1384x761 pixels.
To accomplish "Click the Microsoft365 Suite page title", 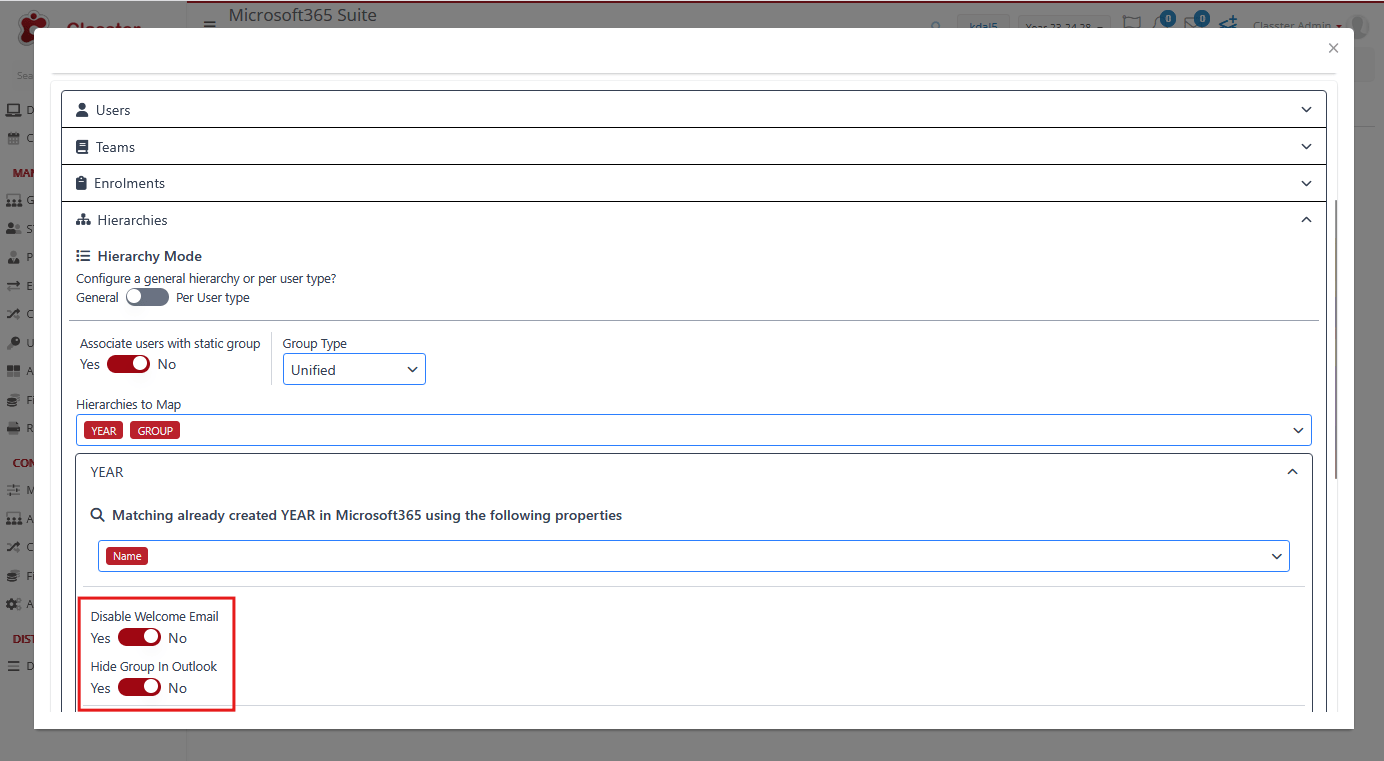I will 303,15.
